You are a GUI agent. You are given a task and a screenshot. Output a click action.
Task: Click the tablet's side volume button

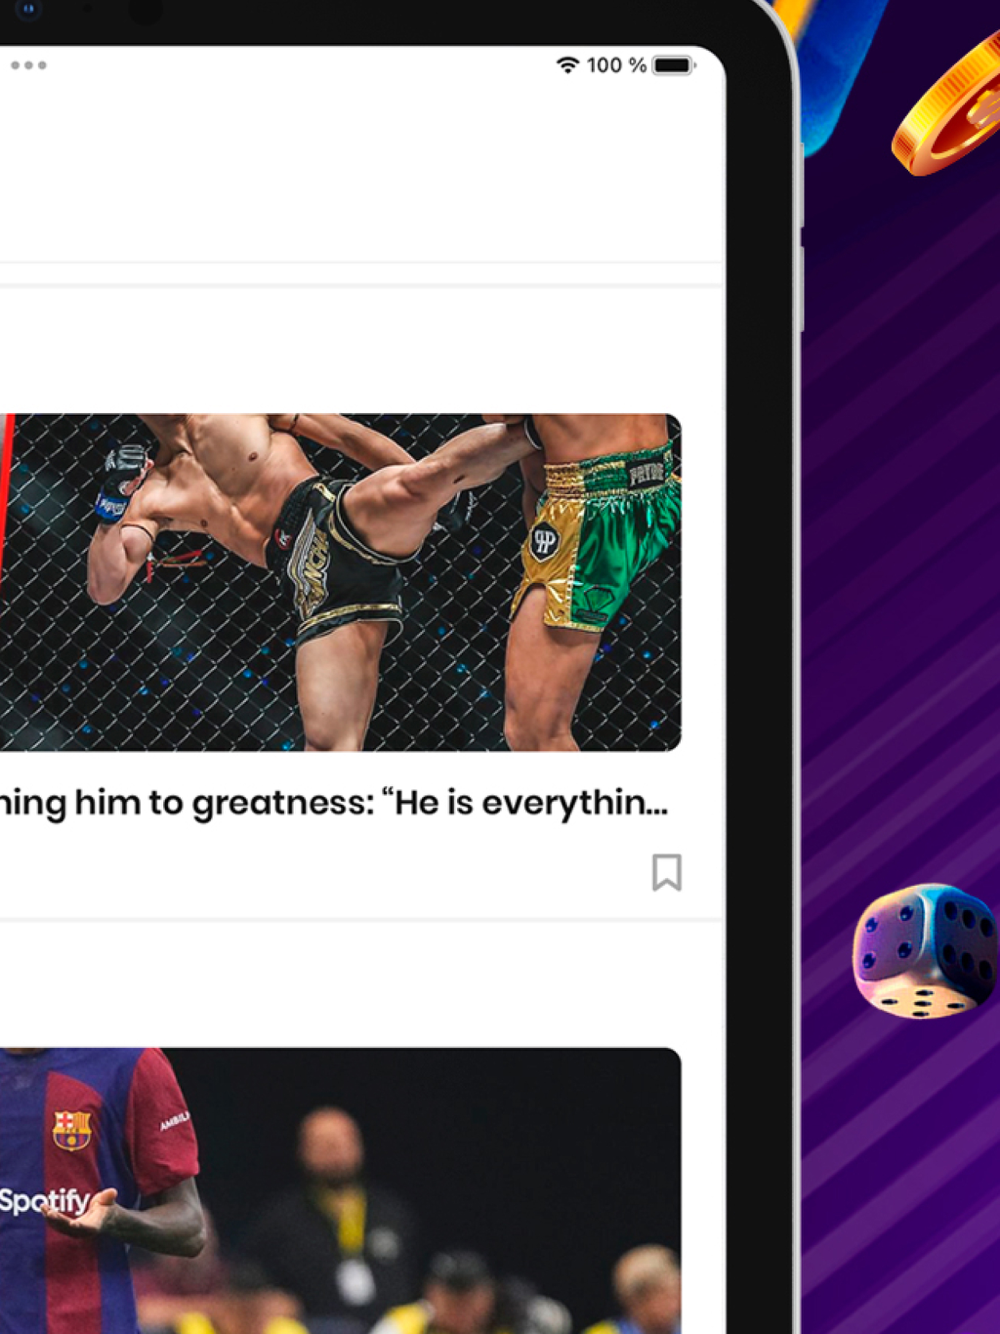(x=800, y=289)
